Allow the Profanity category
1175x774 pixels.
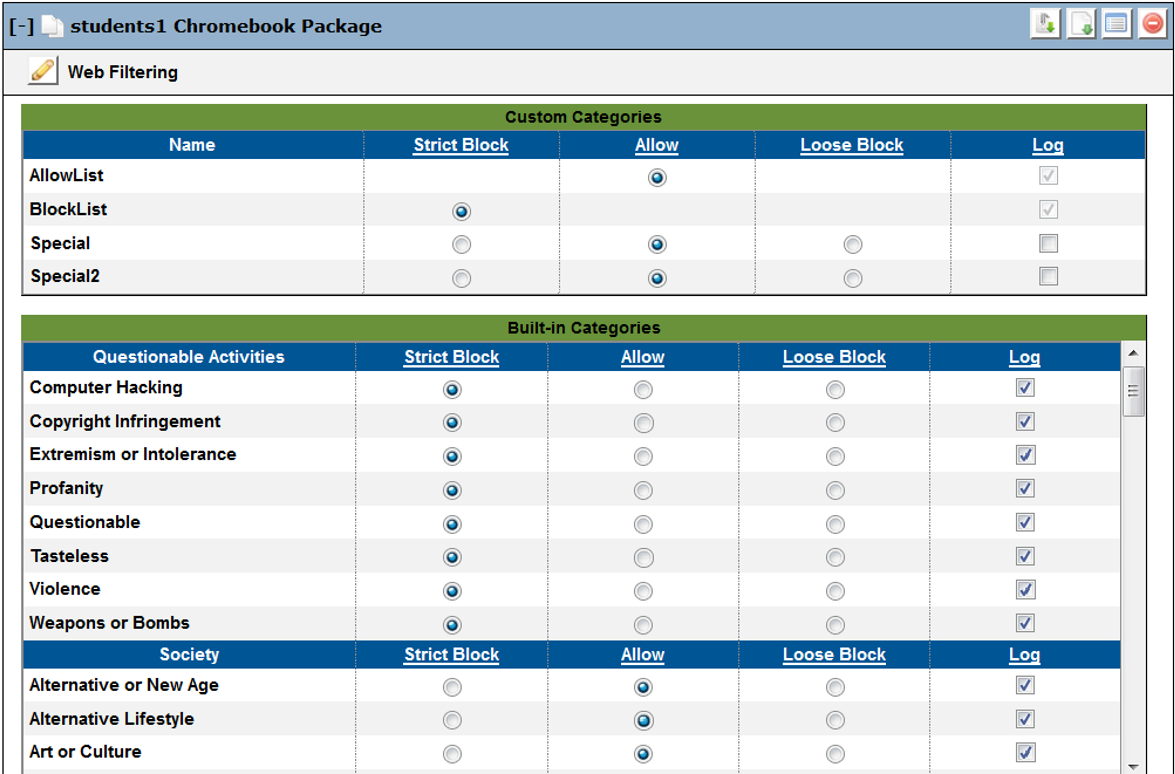coord(643,490)
